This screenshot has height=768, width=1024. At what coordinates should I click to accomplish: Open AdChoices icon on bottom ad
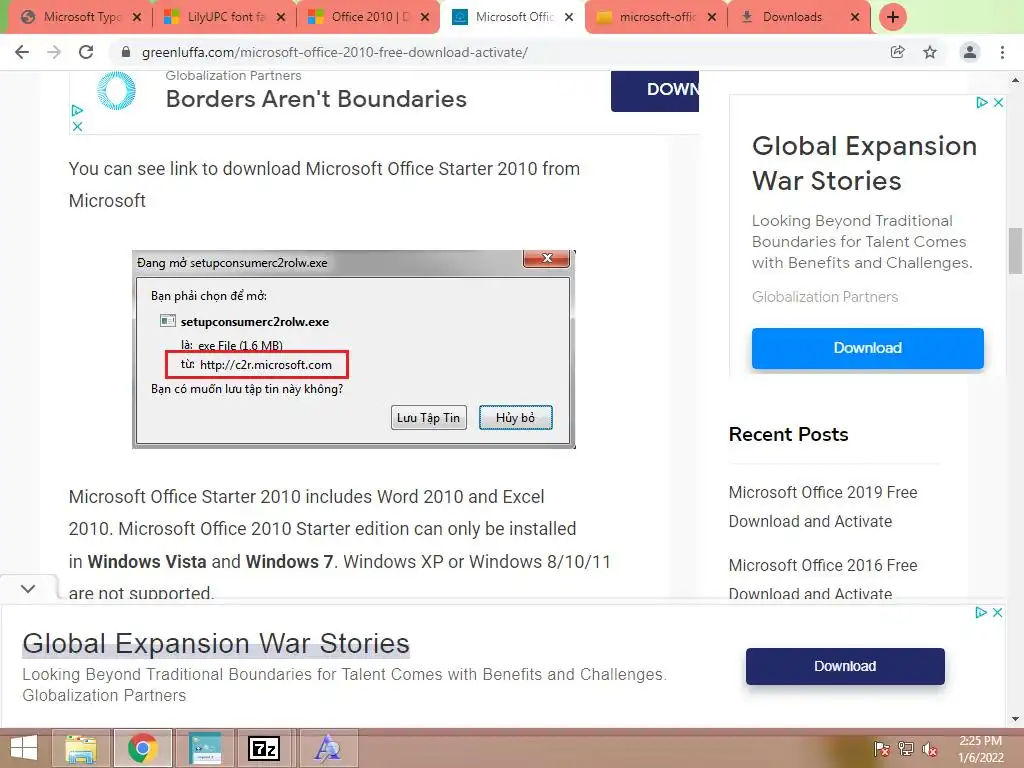(x=981, y=613)
